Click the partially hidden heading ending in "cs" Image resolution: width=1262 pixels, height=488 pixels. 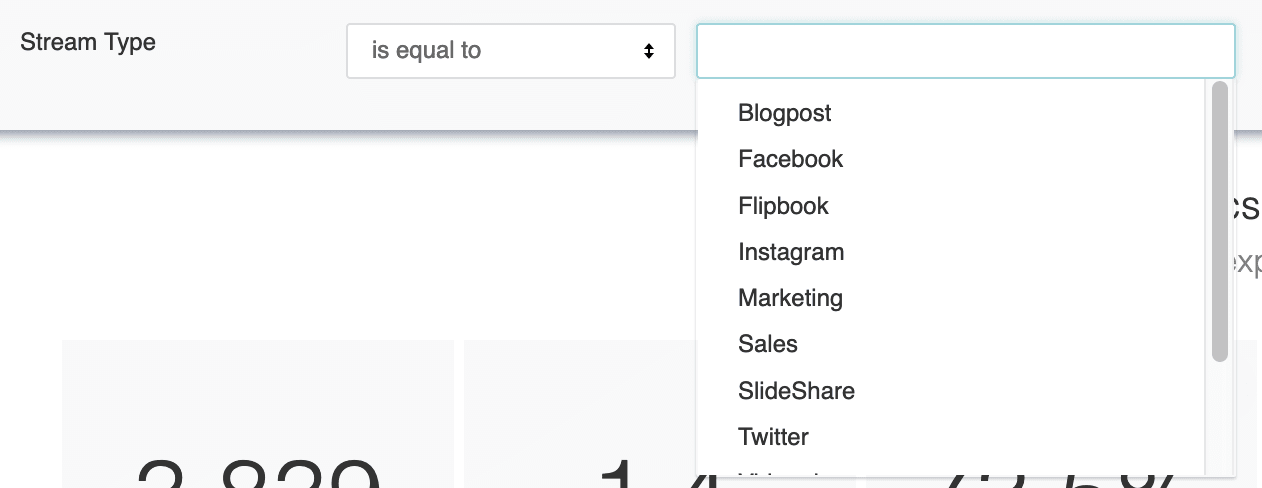pos(1248,206)
